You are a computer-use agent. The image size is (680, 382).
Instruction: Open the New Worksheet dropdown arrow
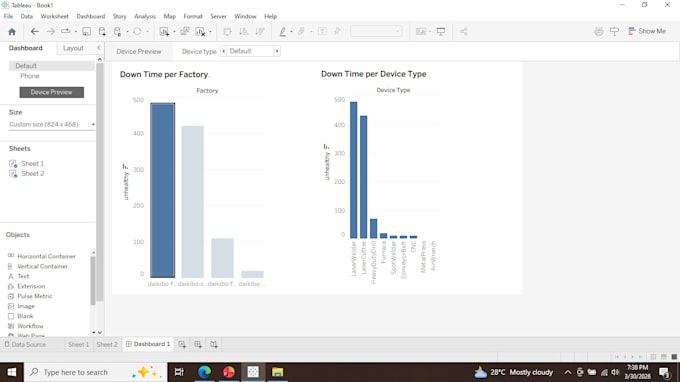[x=174, y=32]
